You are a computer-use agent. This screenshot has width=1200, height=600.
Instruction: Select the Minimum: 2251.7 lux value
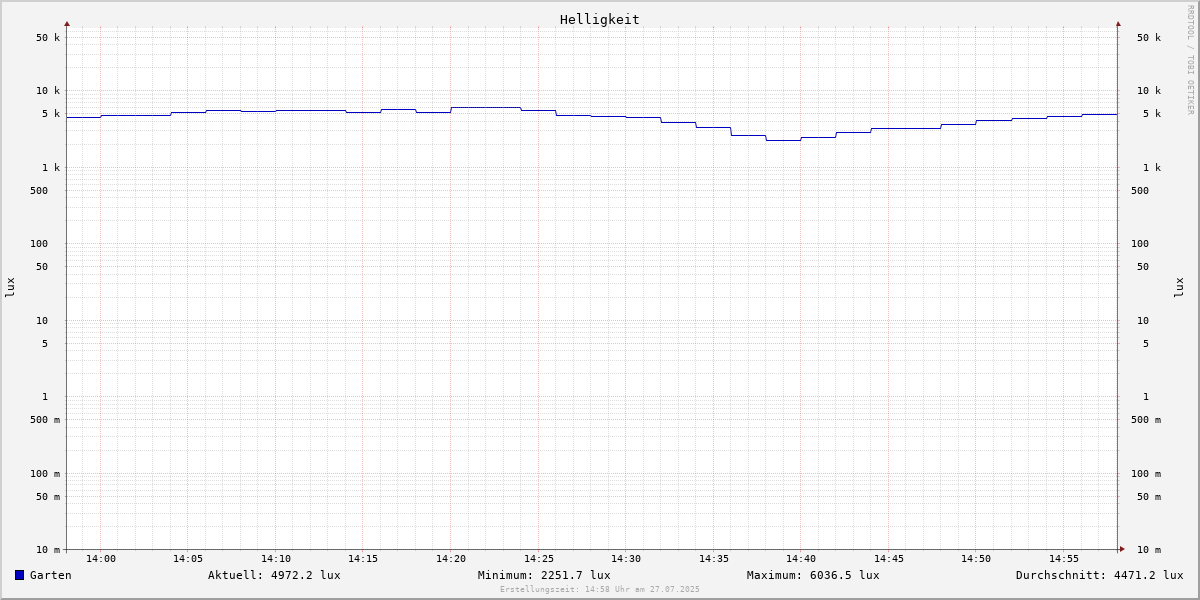pyautogui.click(x=544, y=575)
